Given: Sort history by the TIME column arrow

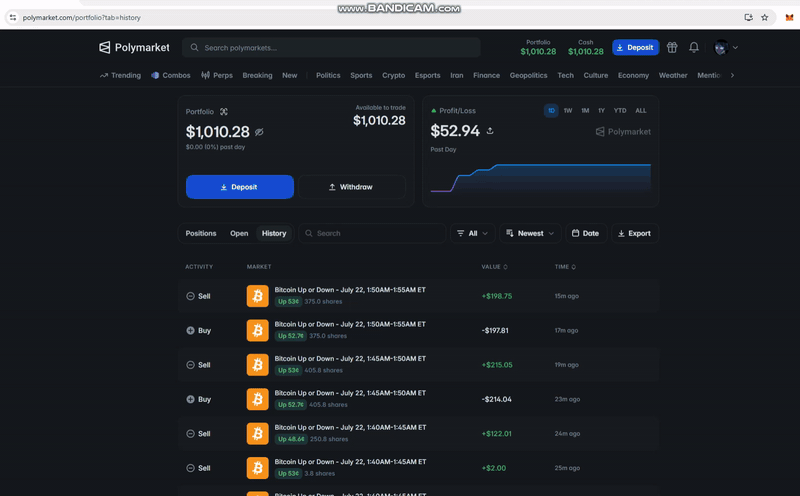Looking at the screenshot, I should click(573, 267).
